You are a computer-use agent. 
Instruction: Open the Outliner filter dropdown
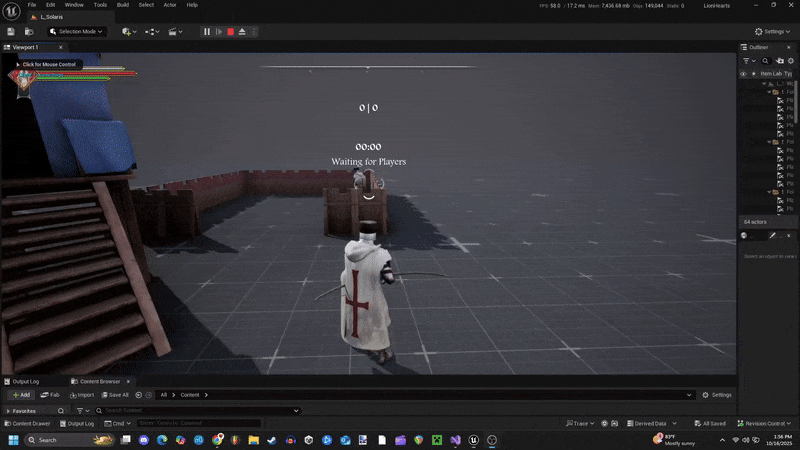[747, 60]
